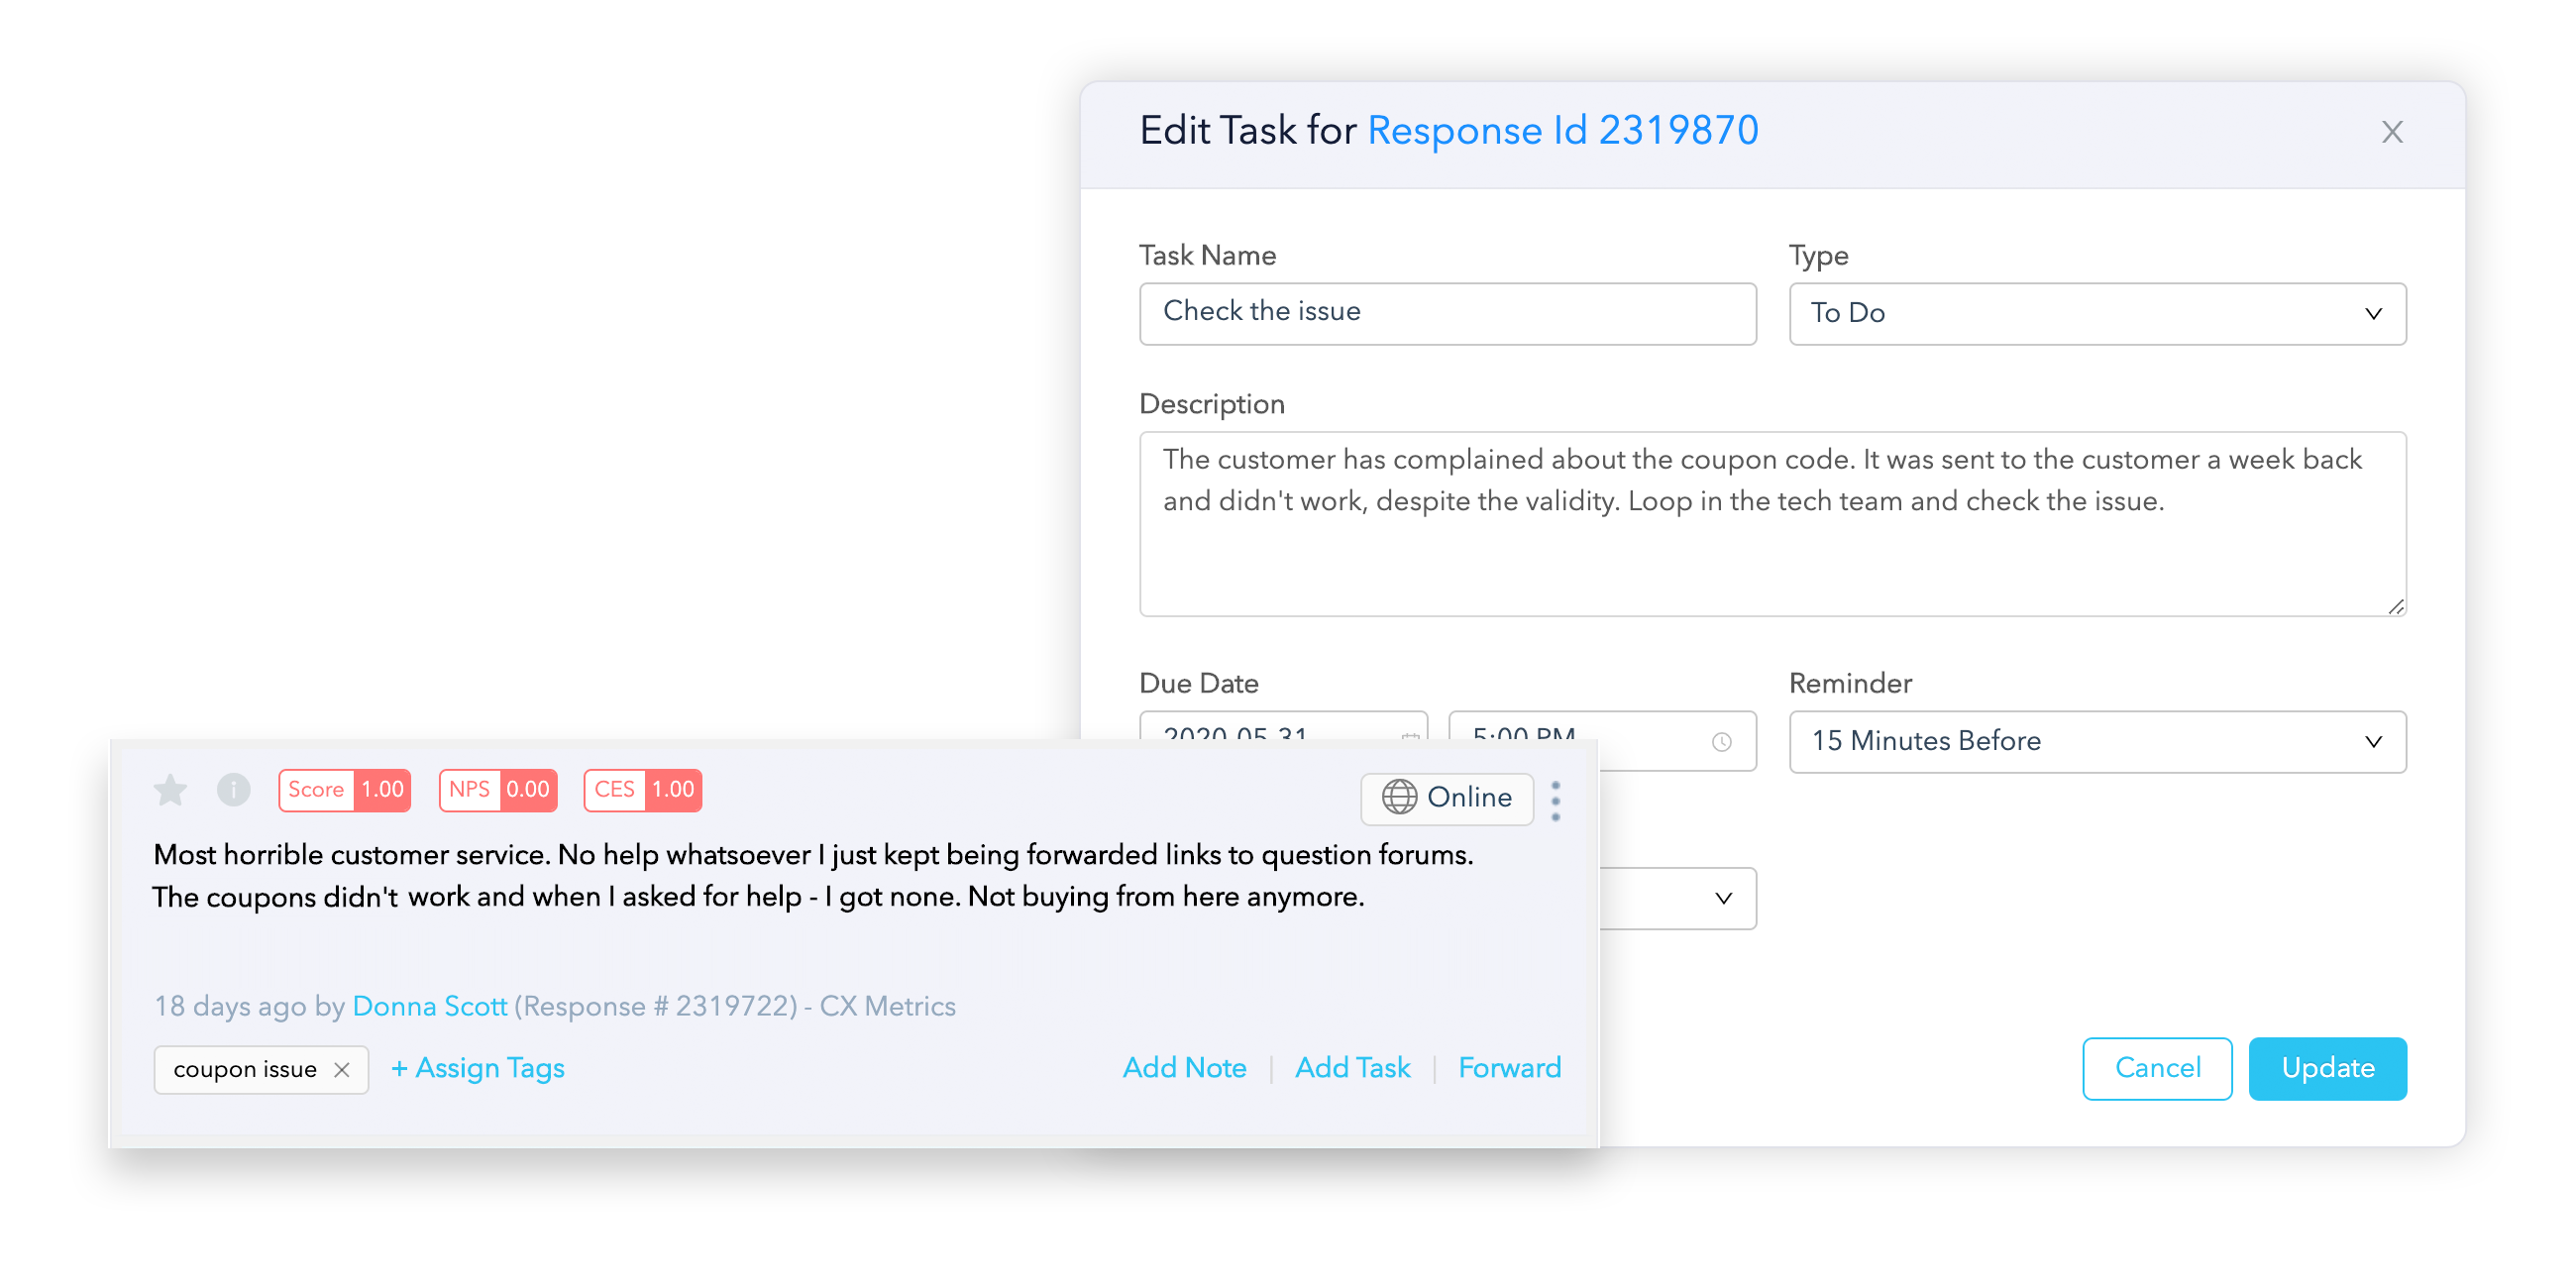Screen dimensions: 2576x1288
Task: Expand the partially hidden dropdown below due time
Action: click(1677, 897)
